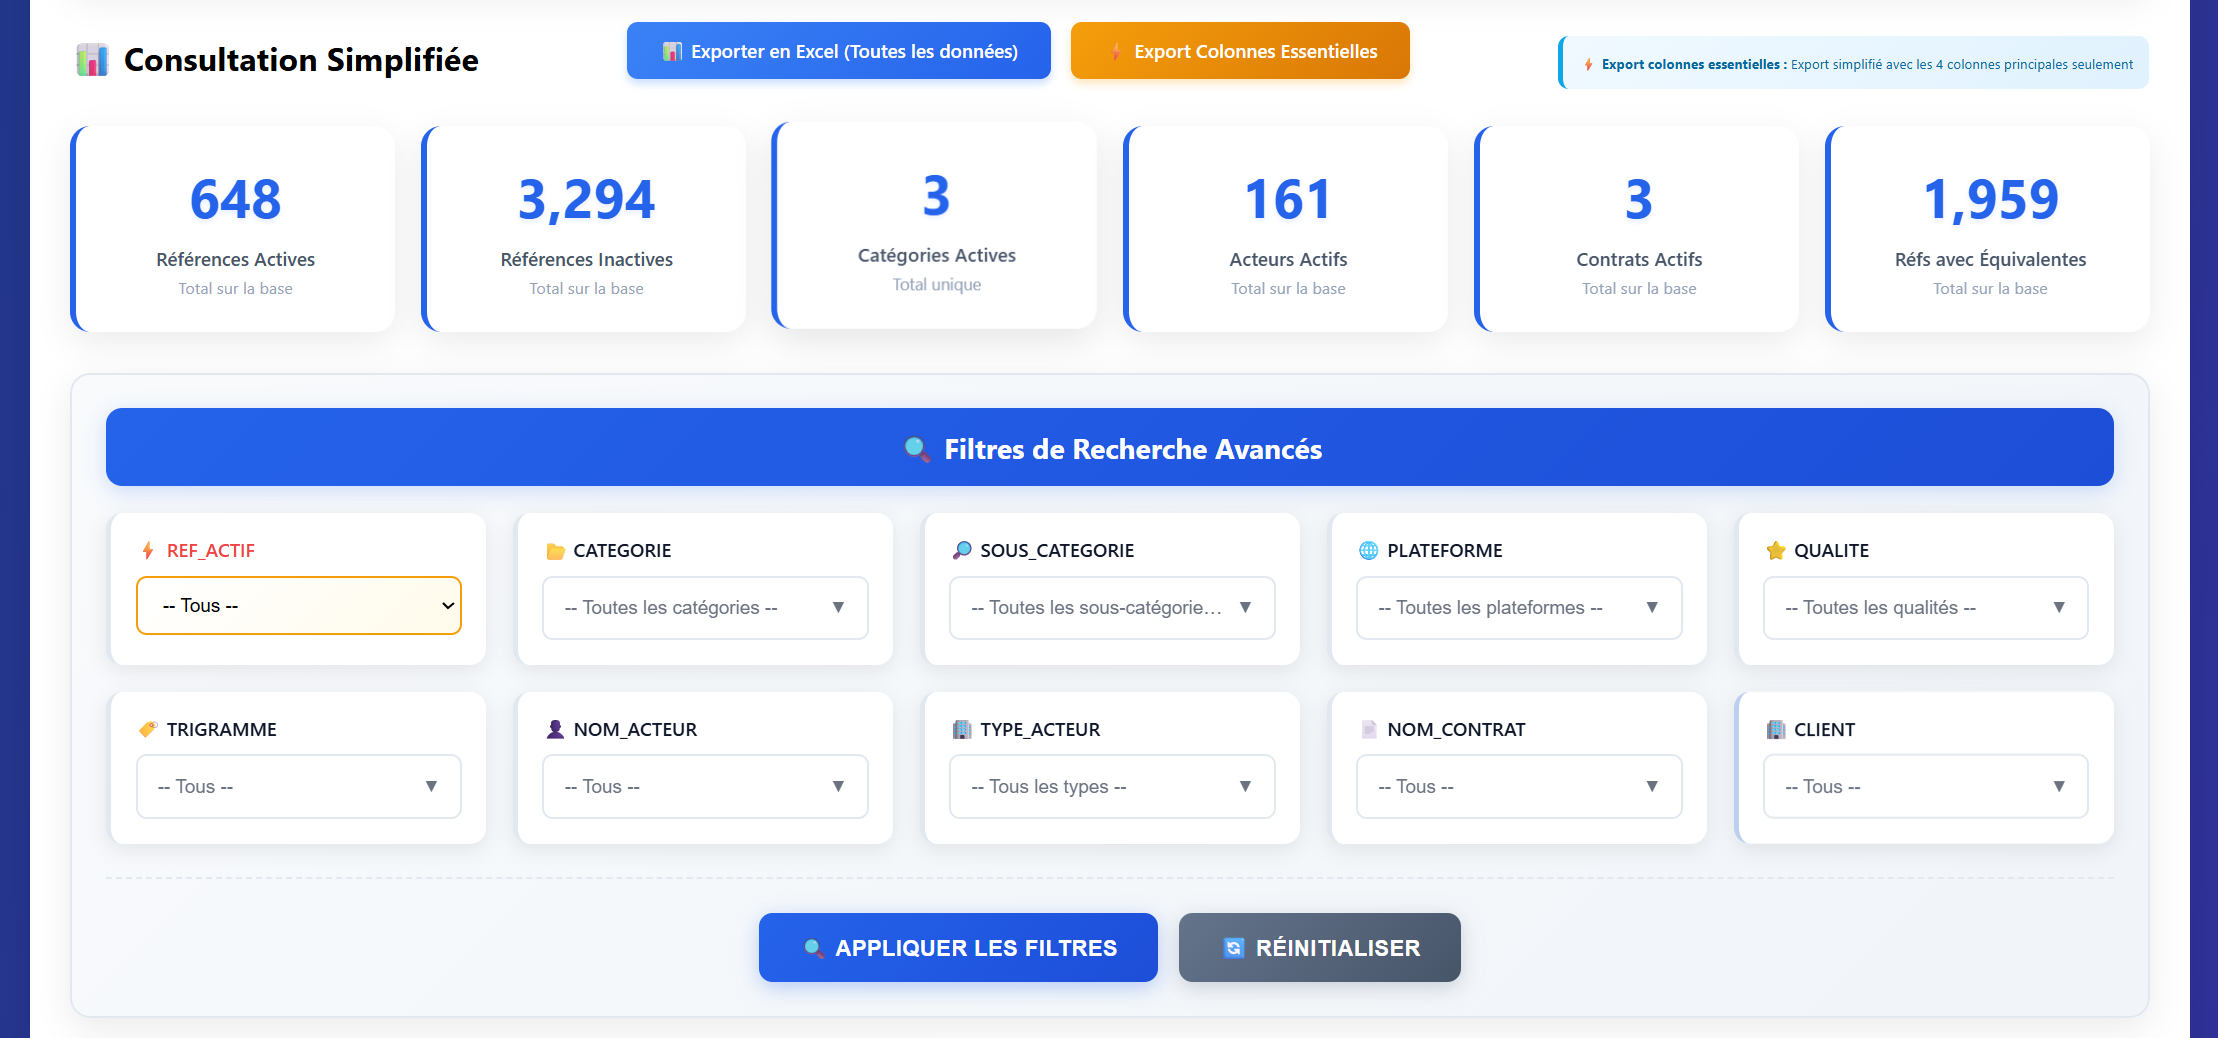Click Export Colonnes Essentielles button
Screen dimensions: 2218x1038
pos(1240,51)
